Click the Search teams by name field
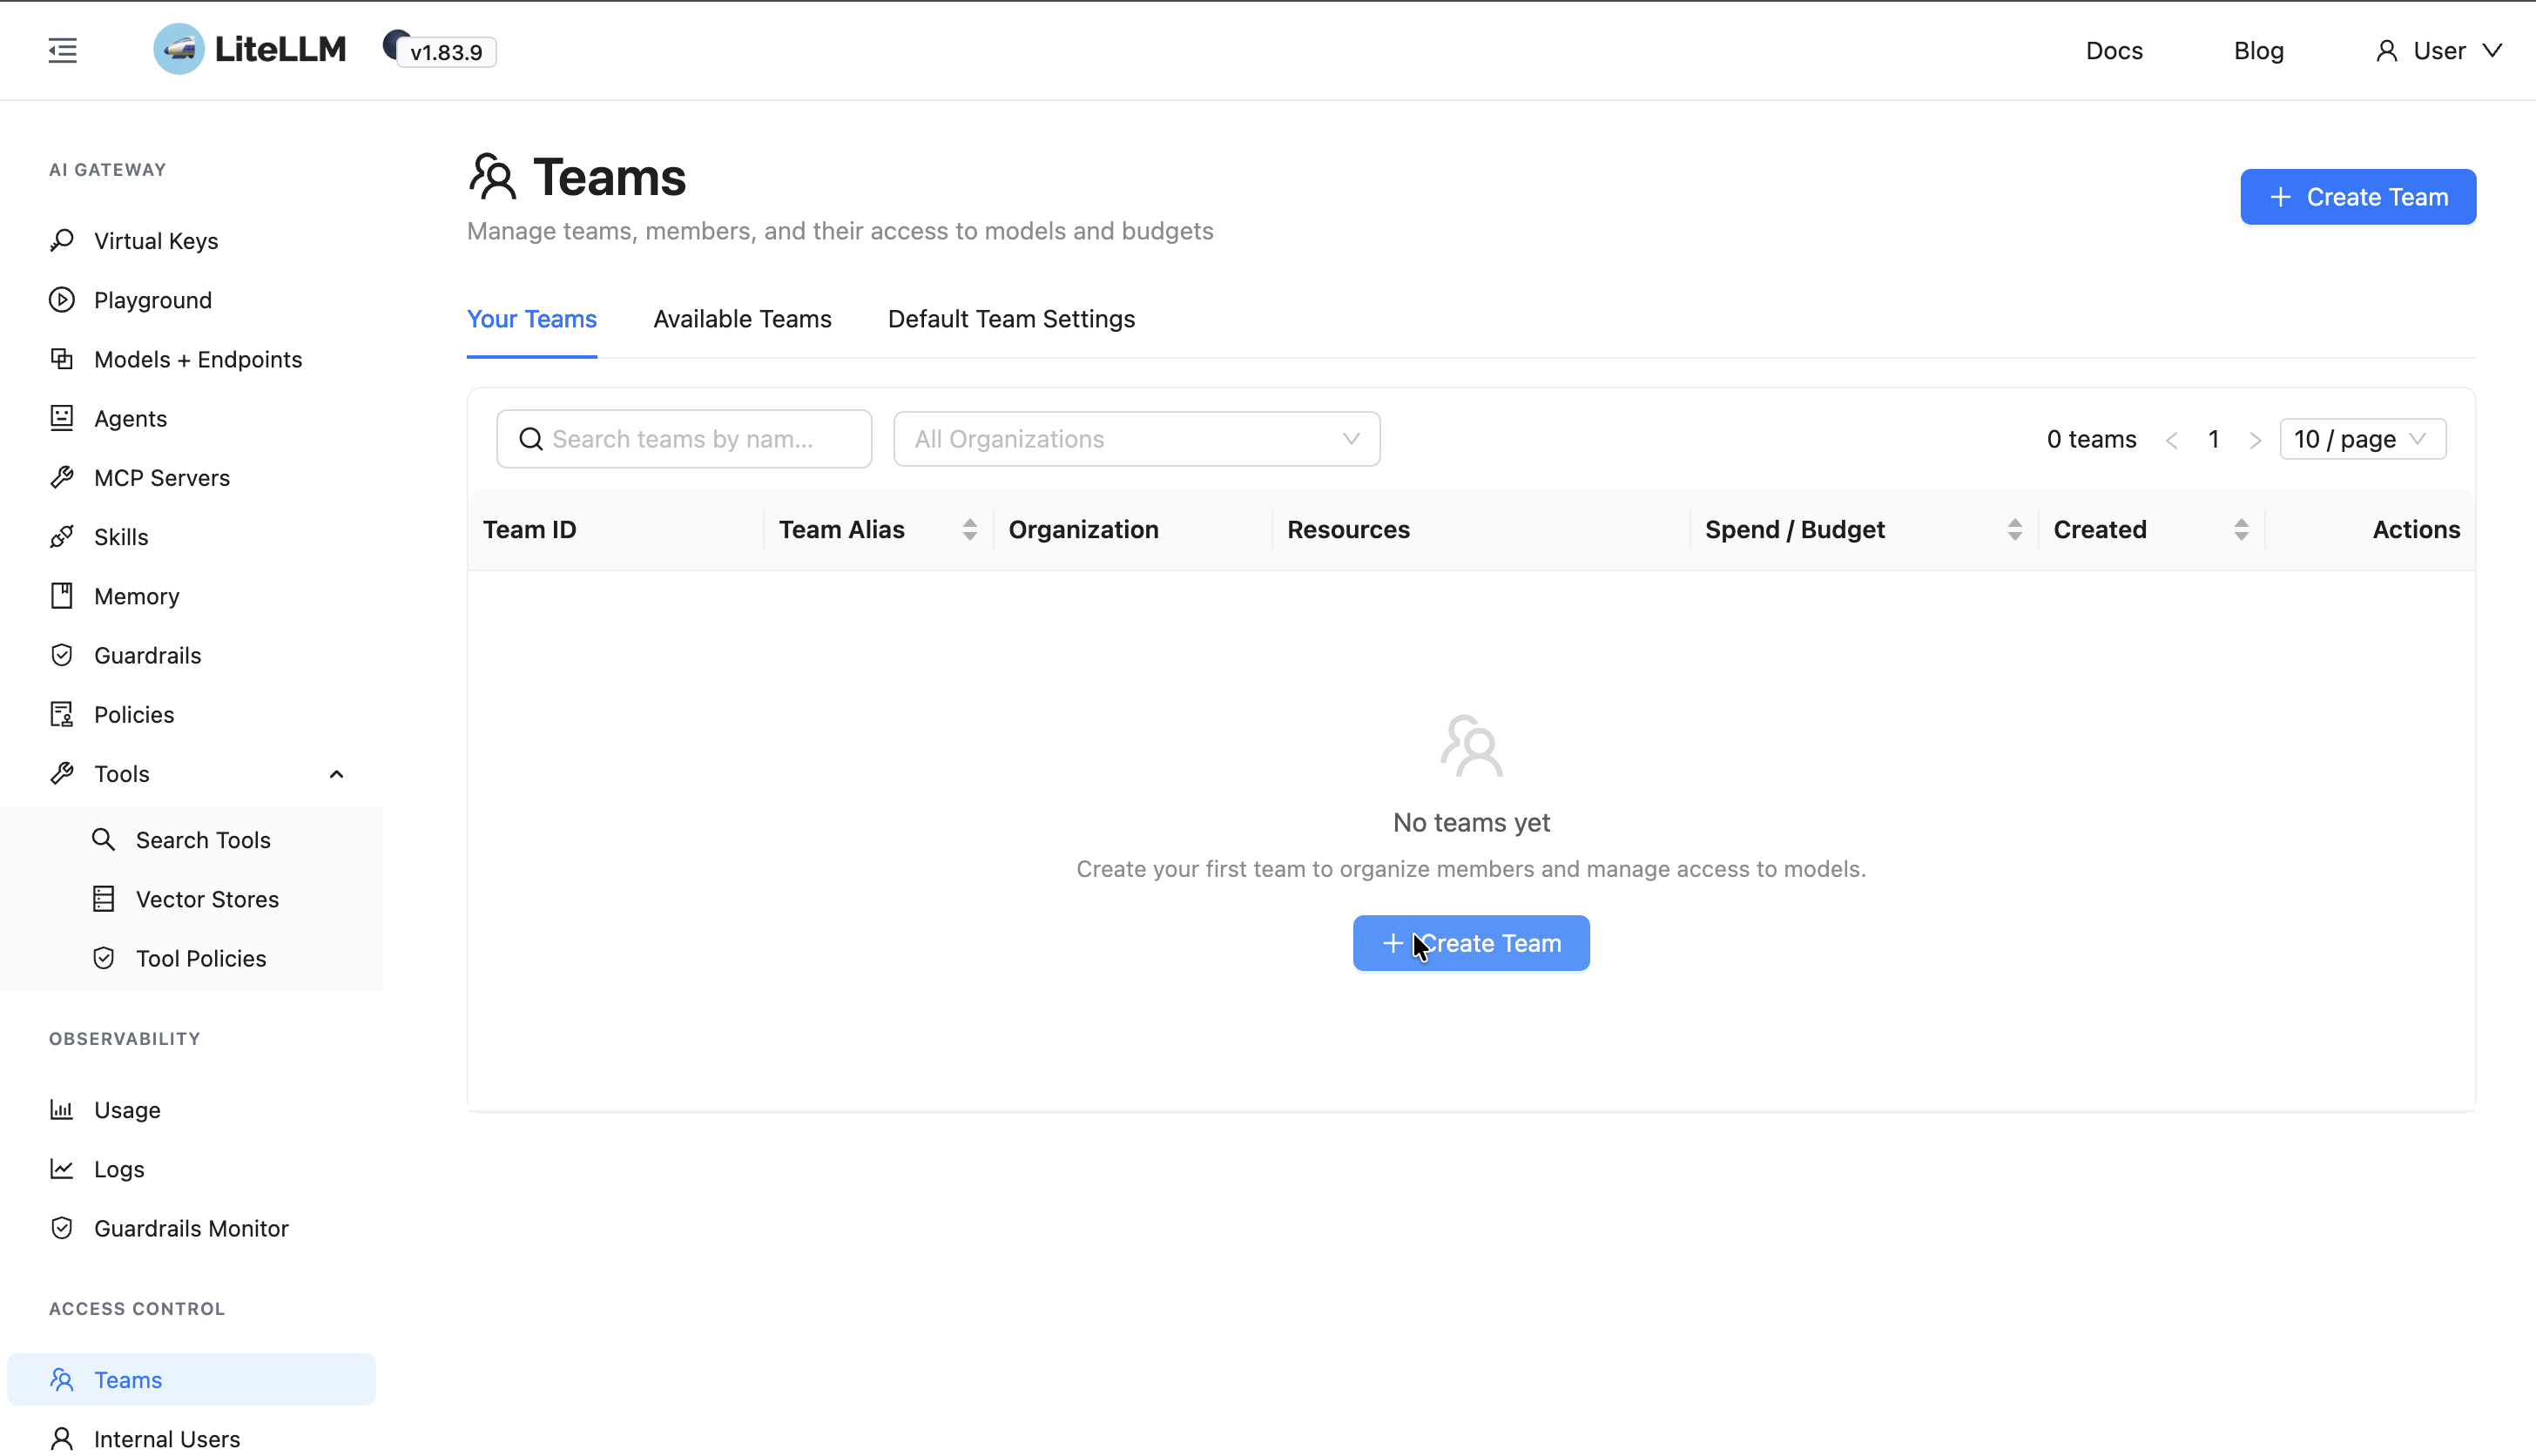This screenshot has height=1456, width=2536. pyautogui.click(x=685, y=439)
